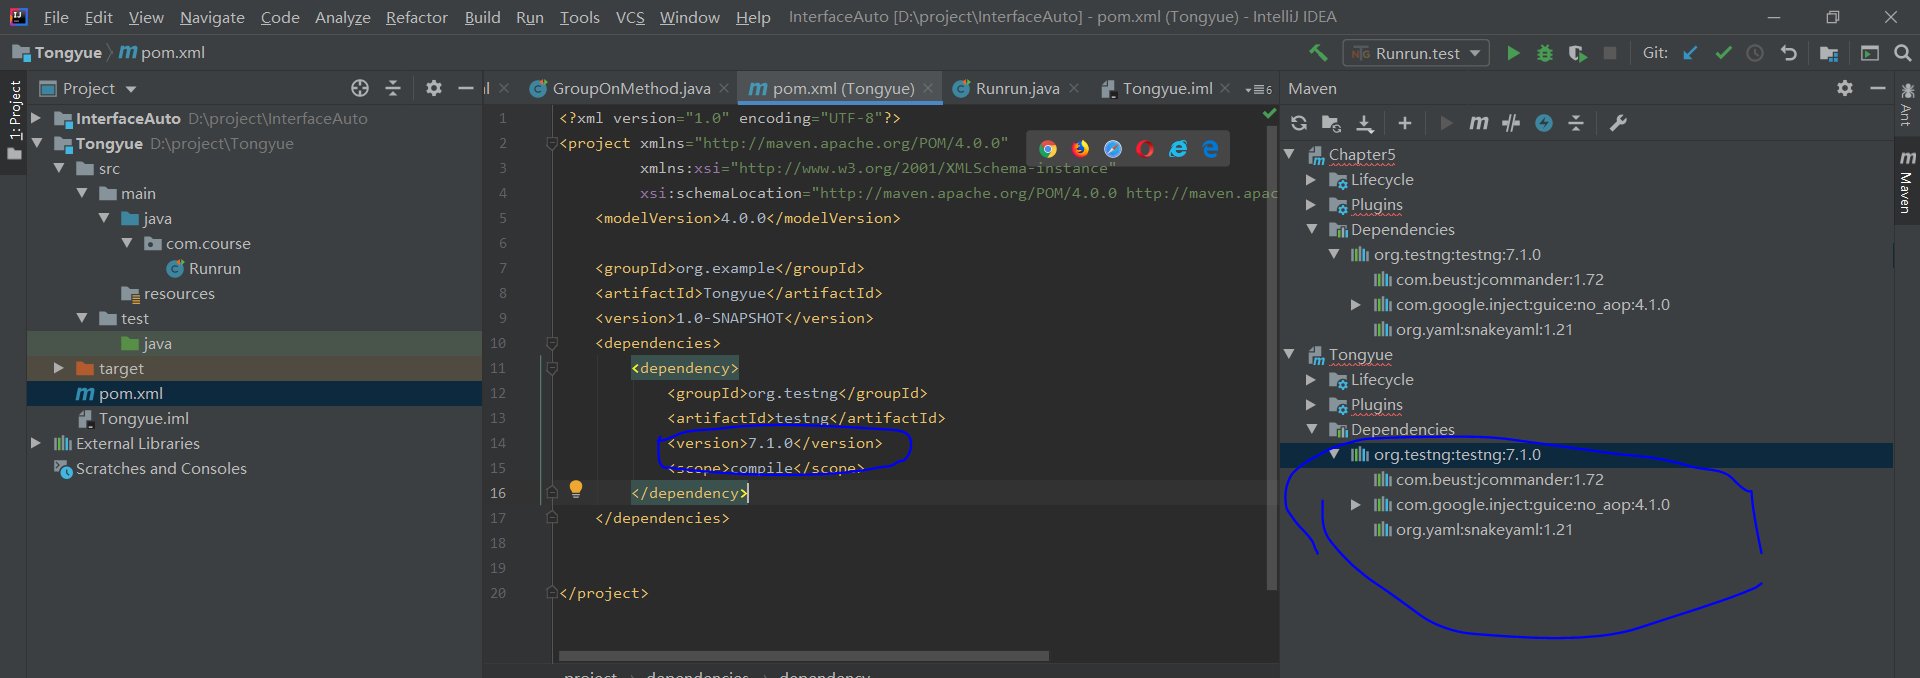Add Maven project with plus icon
This screenshot has height=678, width=1920.
[x=1405, y=123]
